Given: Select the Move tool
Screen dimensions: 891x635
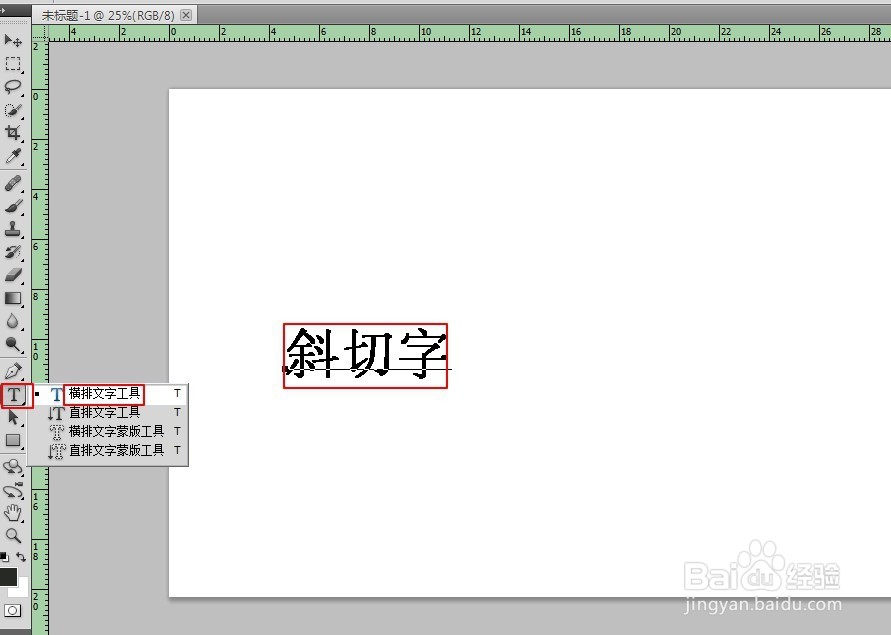Looking at the screenshot, I should [14, 40].
